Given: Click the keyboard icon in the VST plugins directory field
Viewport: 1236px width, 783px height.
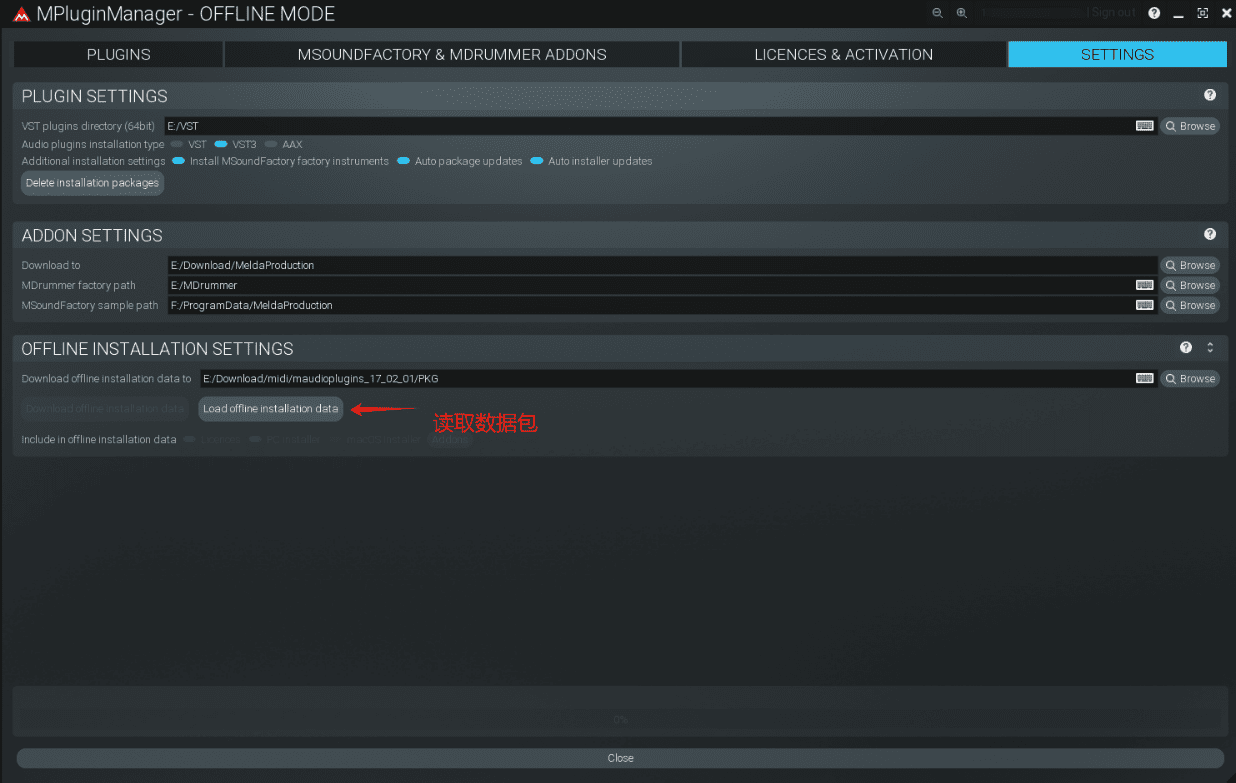Looking at the screenshot, I should tap(1145, 126).
